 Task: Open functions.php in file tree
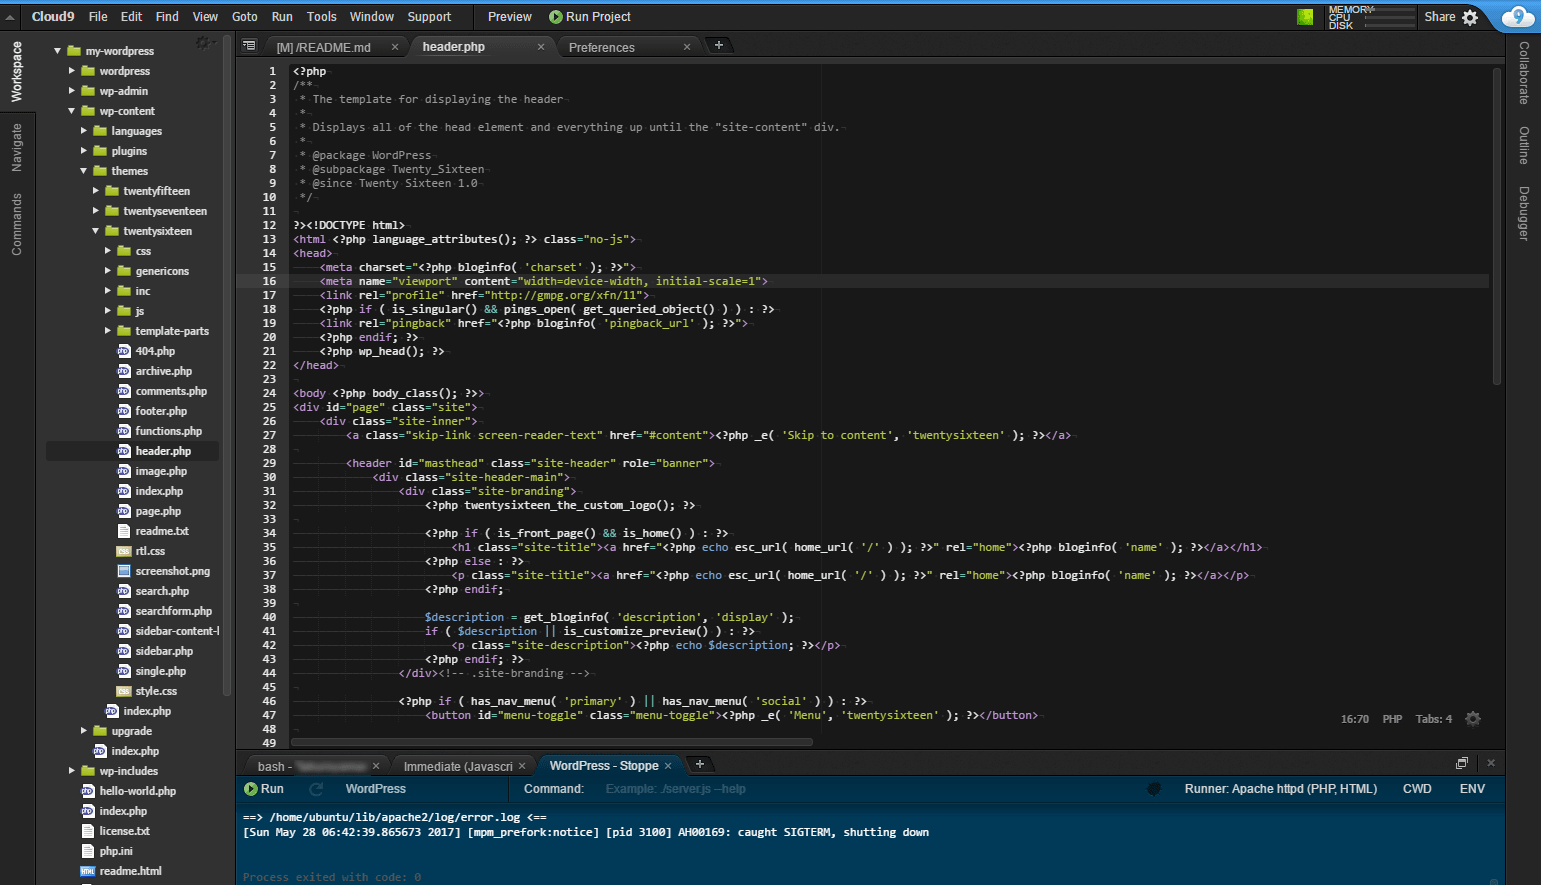[x=168, y=431]
